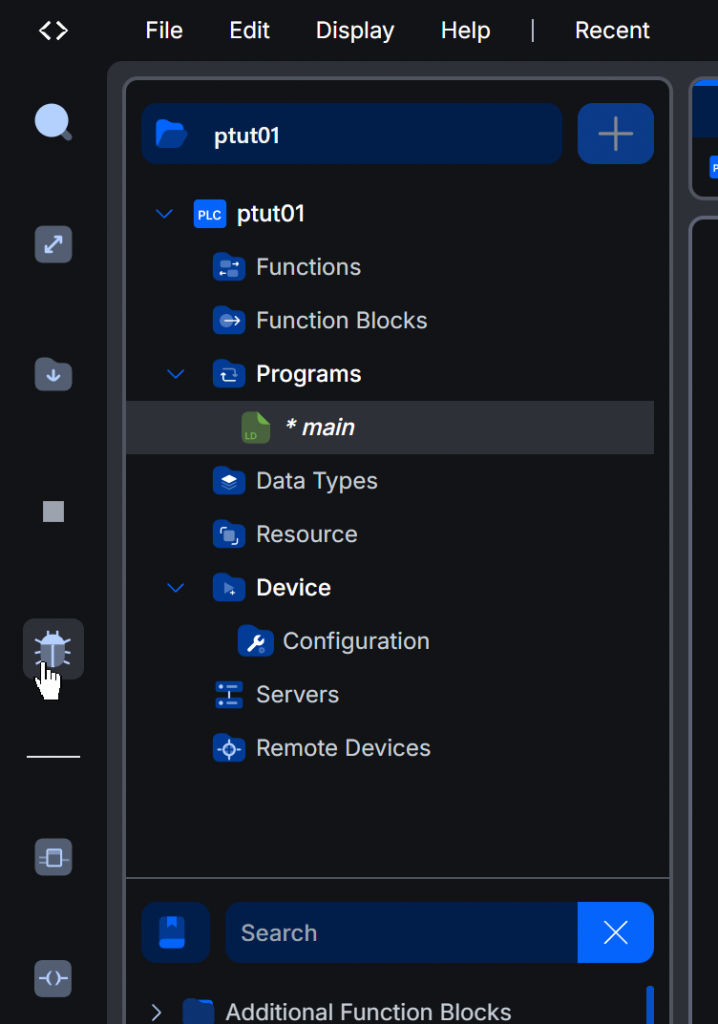Click the download folder icon in sidebar
Image resolution: width=718 pixels, height=1024 pixels.
pyautogui.click(x=53, y=375)
